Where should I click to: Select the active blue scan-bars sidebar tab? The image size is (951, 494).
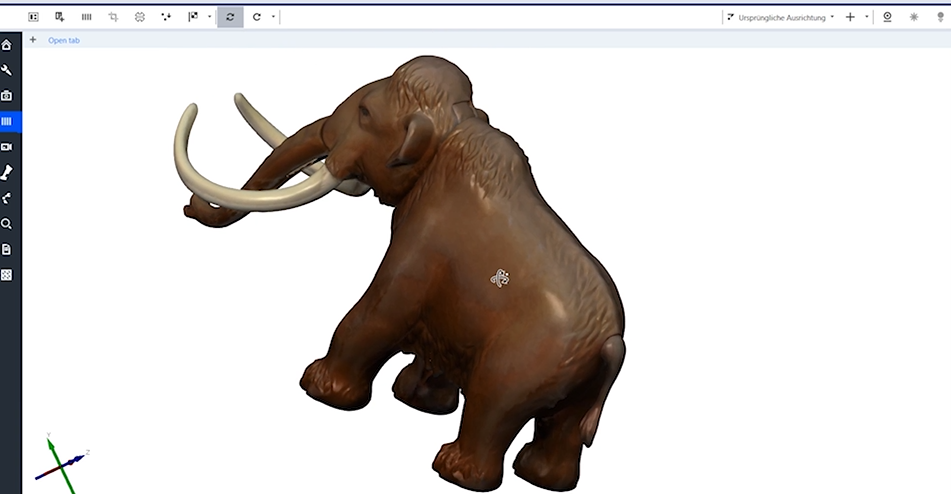tap(7, 121)
